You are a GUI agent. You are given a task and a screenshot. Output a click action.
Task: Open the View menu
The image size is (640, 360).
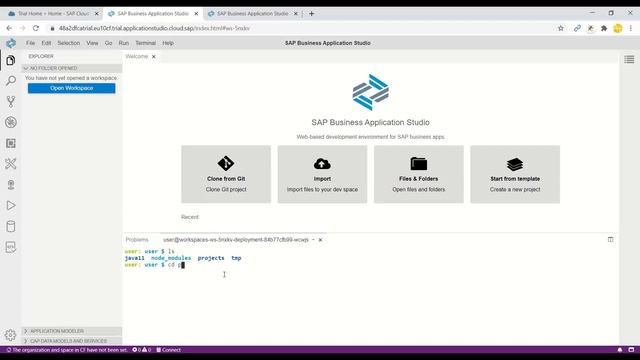tap(92, 43)
